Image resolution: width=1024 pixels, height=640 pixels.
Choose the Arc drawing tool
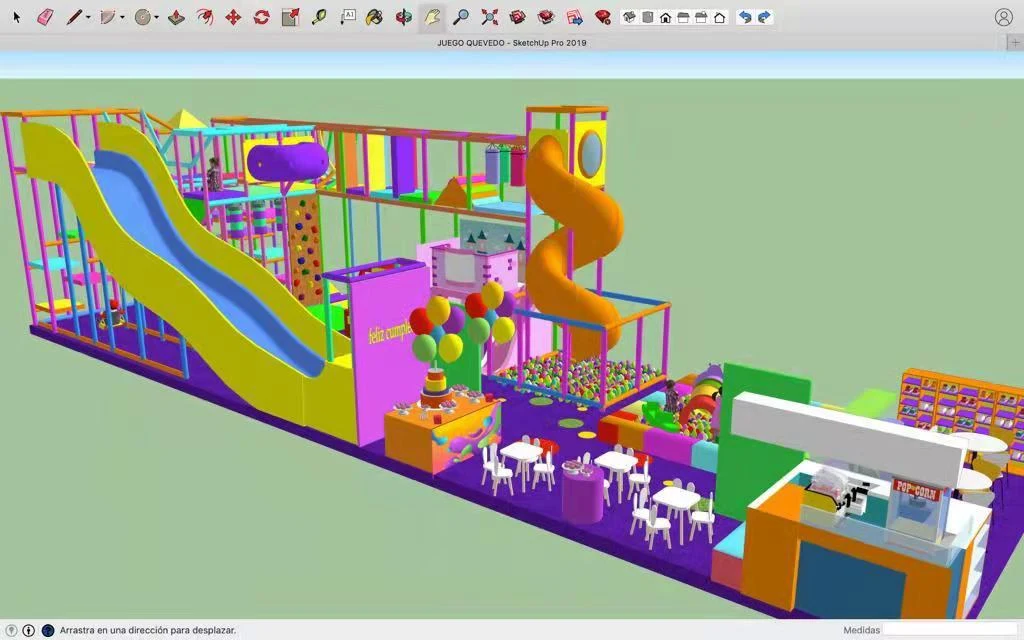[108, 18]
